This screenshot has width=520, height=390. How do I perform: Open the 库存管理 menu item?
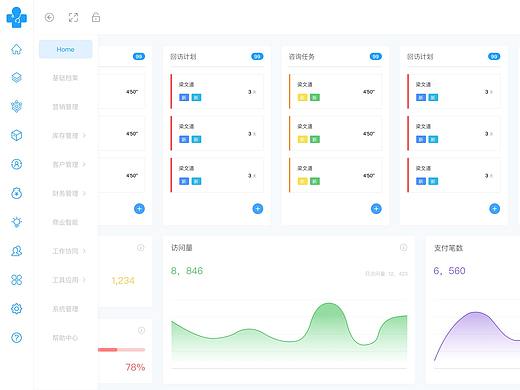(x=65, y=135)
